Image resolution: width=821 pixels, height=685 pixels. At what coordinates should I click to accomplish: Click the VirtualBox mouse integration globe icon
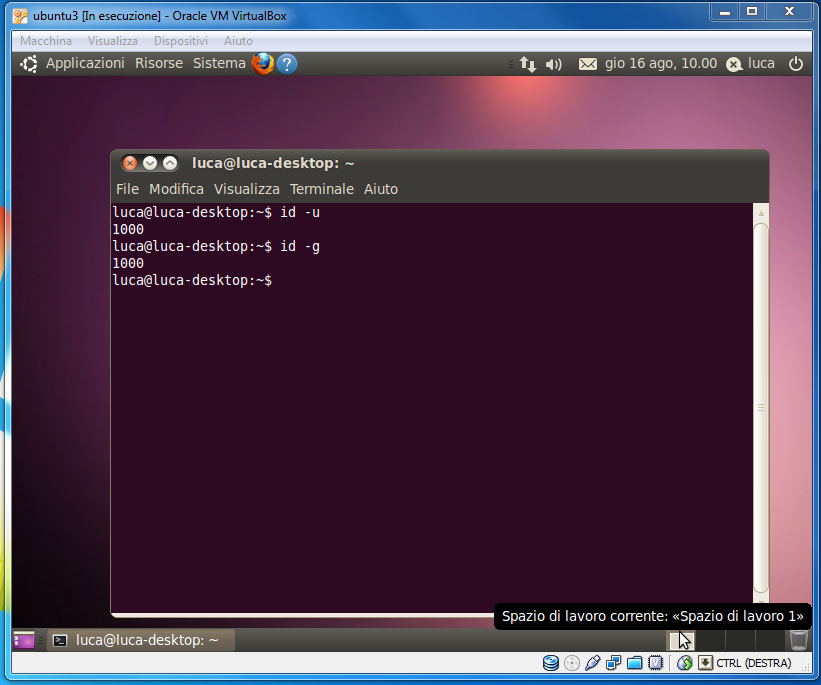pos(684,663)
